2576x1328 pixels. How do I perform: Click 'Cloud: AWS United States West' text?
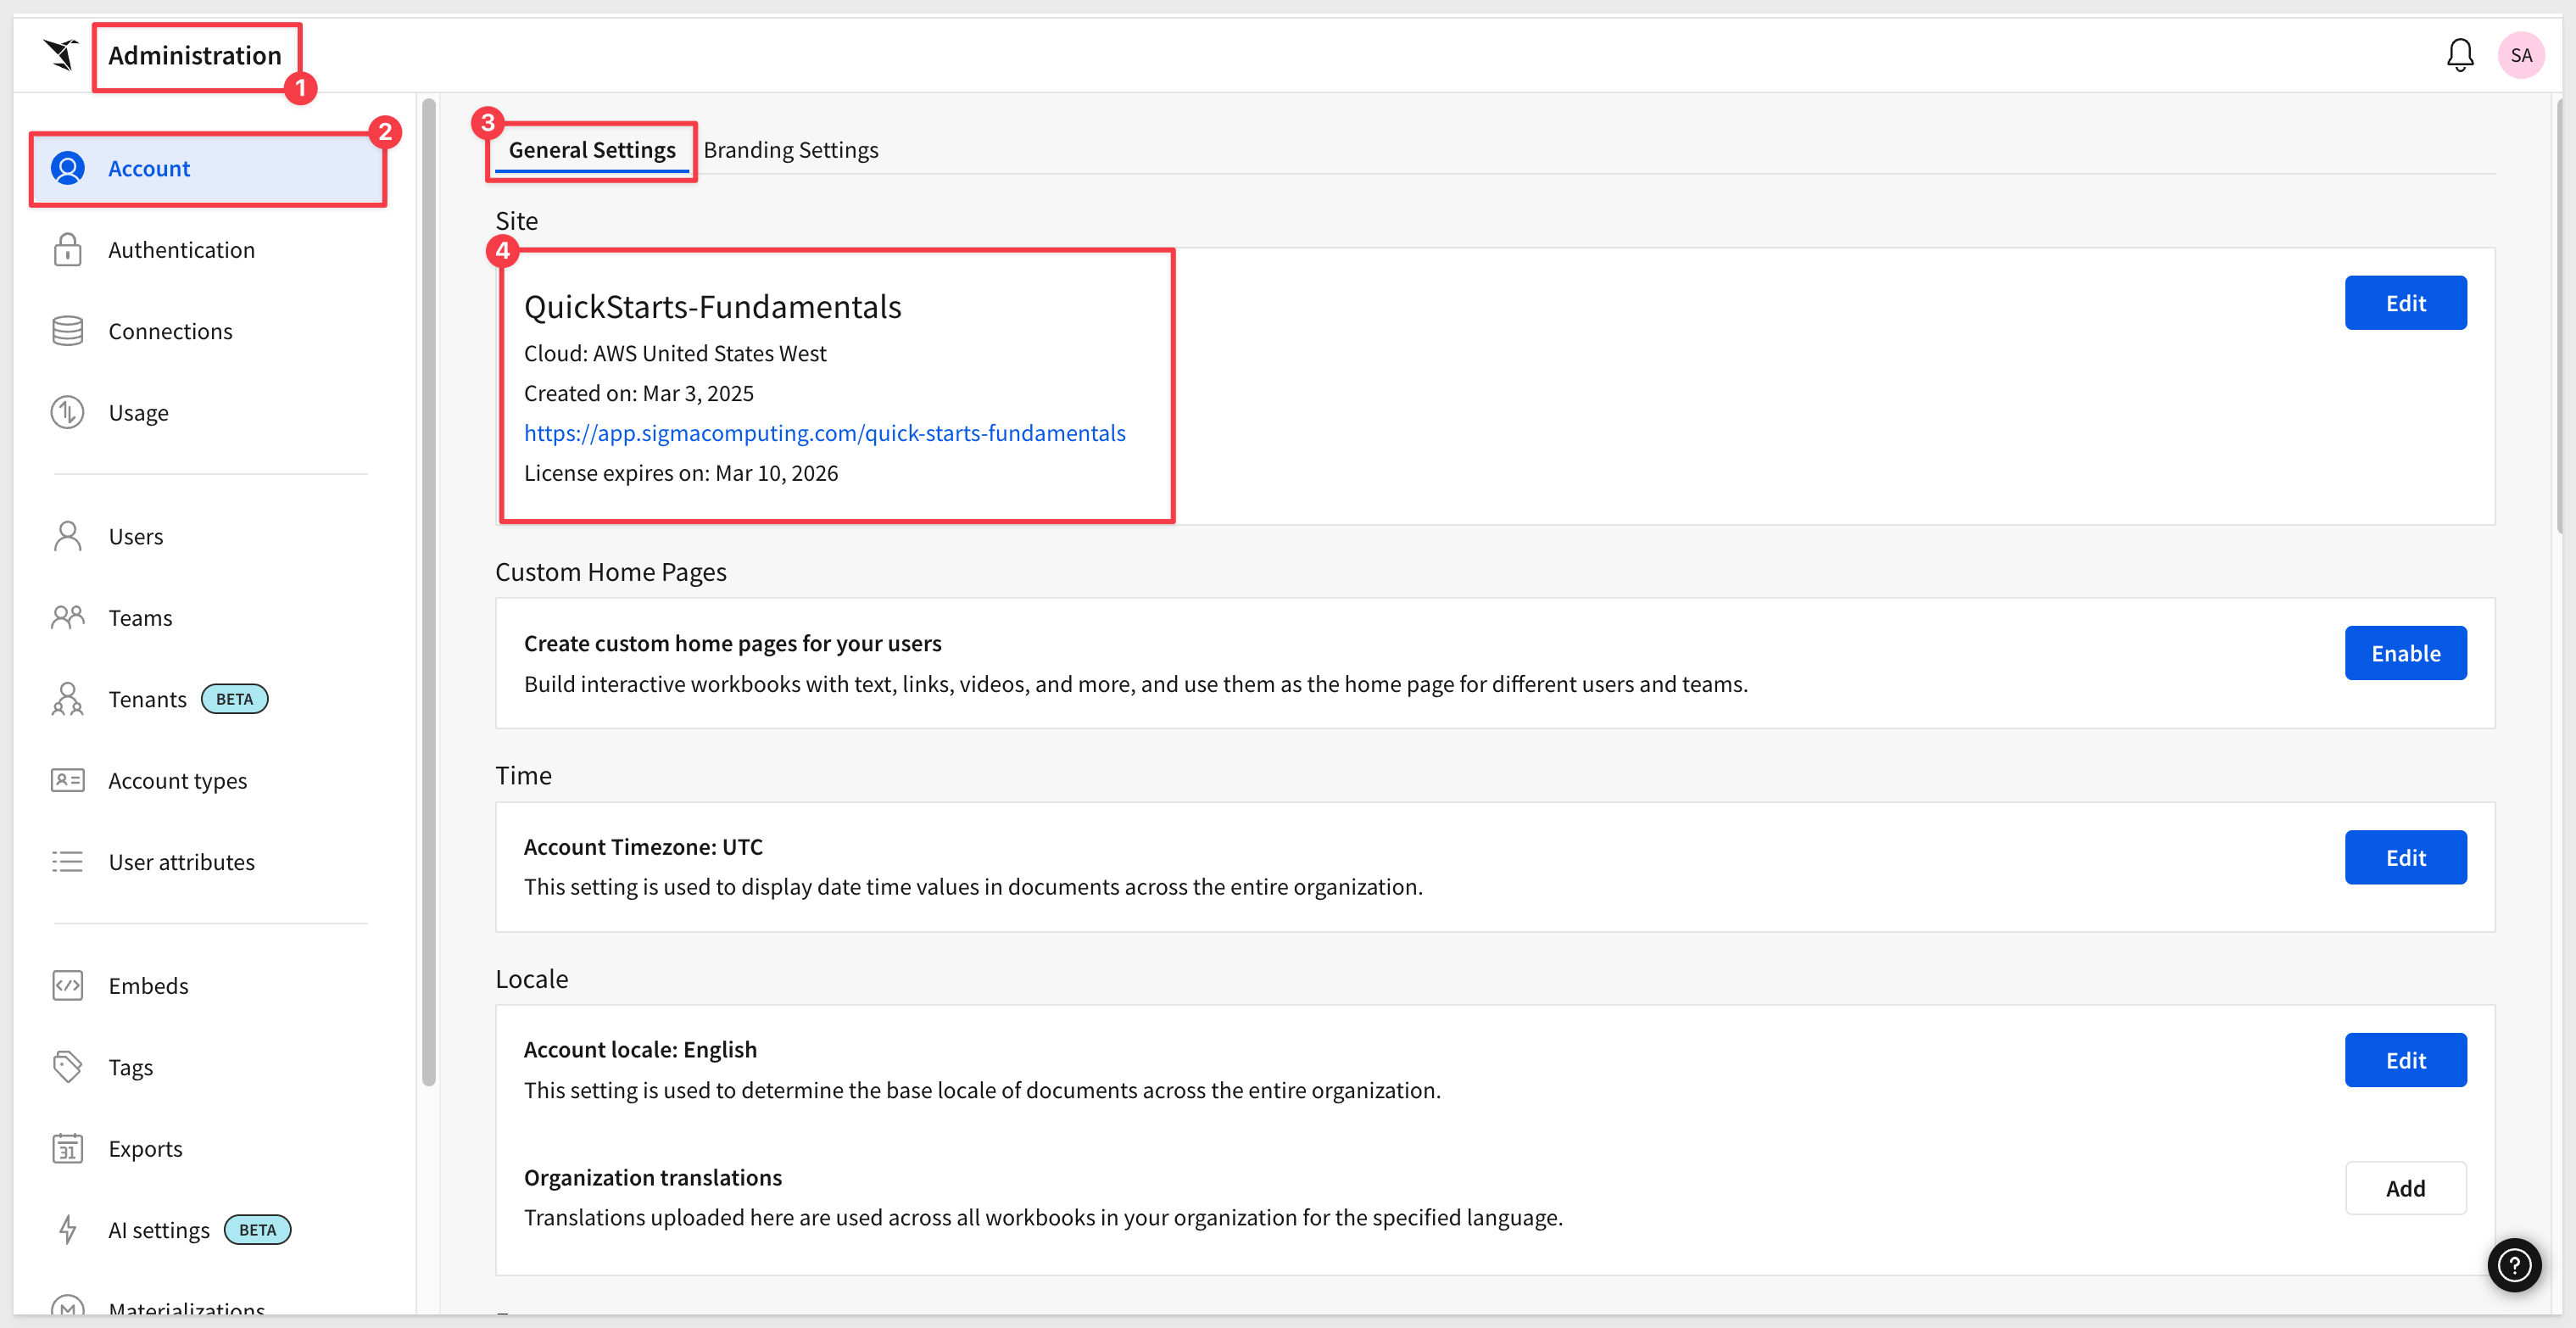675,353
